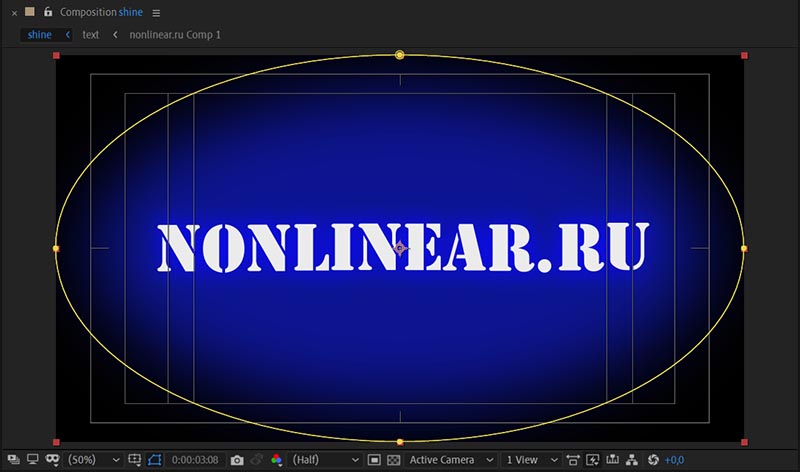Image resolution: width=800 pixels, height=472 pixels.
Task: Click the layer anchor point at center
Action: click(400, 249)
